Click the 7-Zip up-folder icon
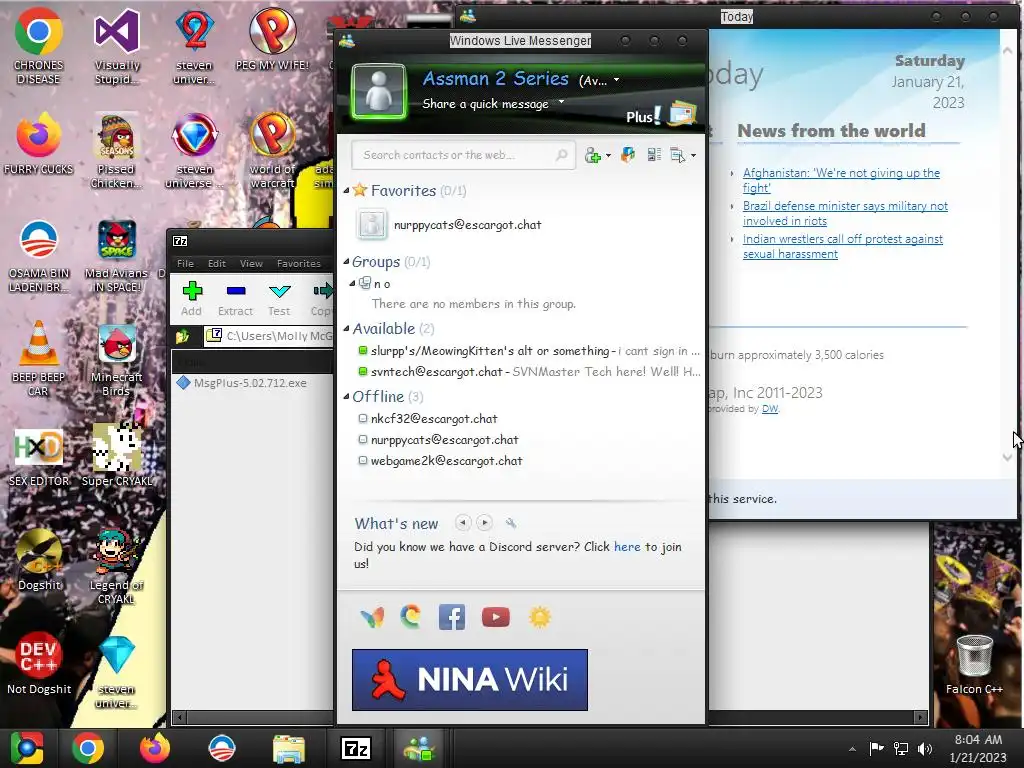 [182, 336]
